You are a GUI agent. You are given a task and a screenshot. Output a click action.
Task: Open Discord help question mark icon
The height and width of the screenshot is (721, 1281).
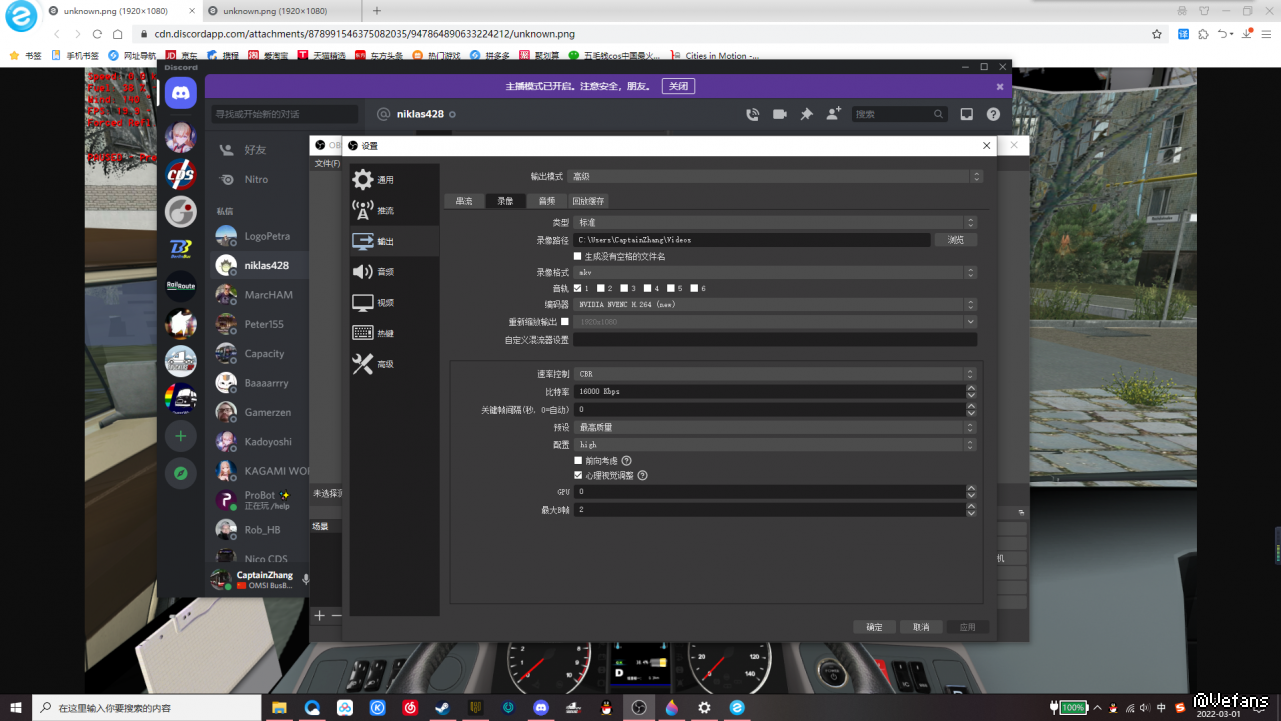click(993, 114)
